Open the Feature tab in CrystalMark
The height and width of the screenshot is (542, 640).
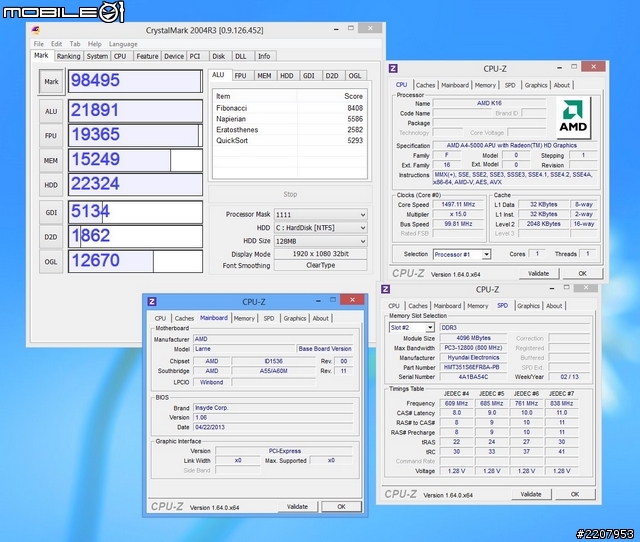[x=147, y=56]
